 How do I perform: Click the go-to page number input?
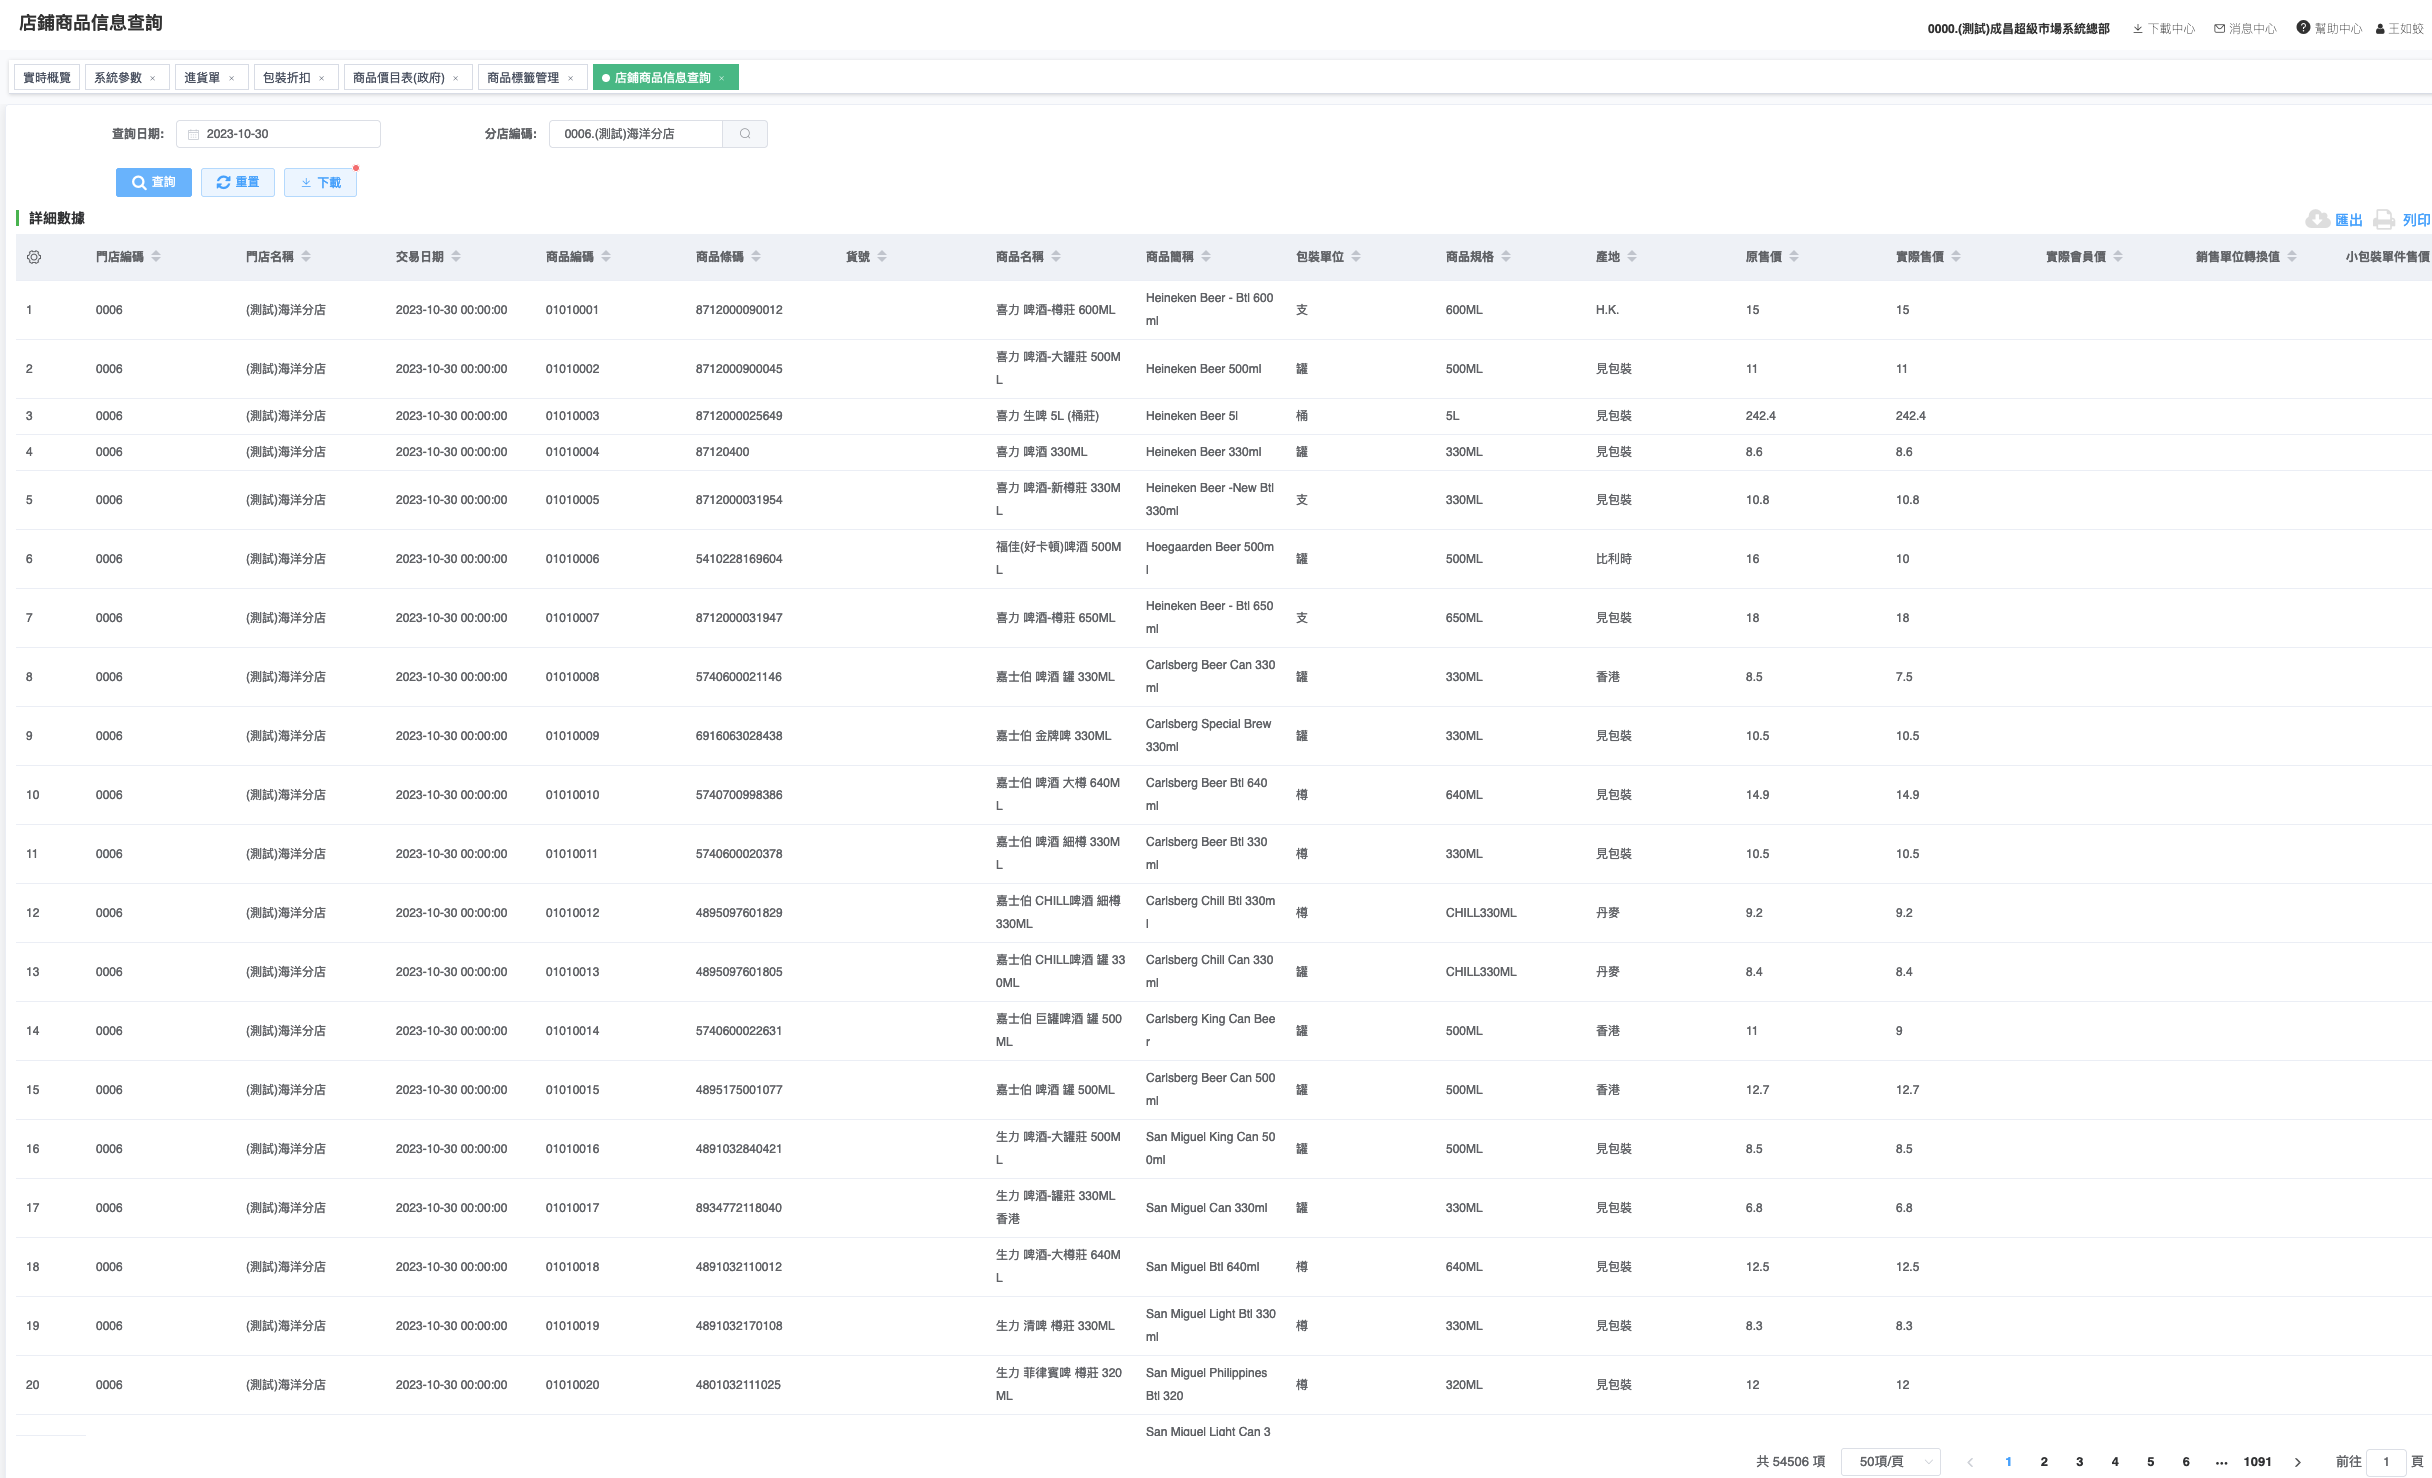point(2385,1462)
